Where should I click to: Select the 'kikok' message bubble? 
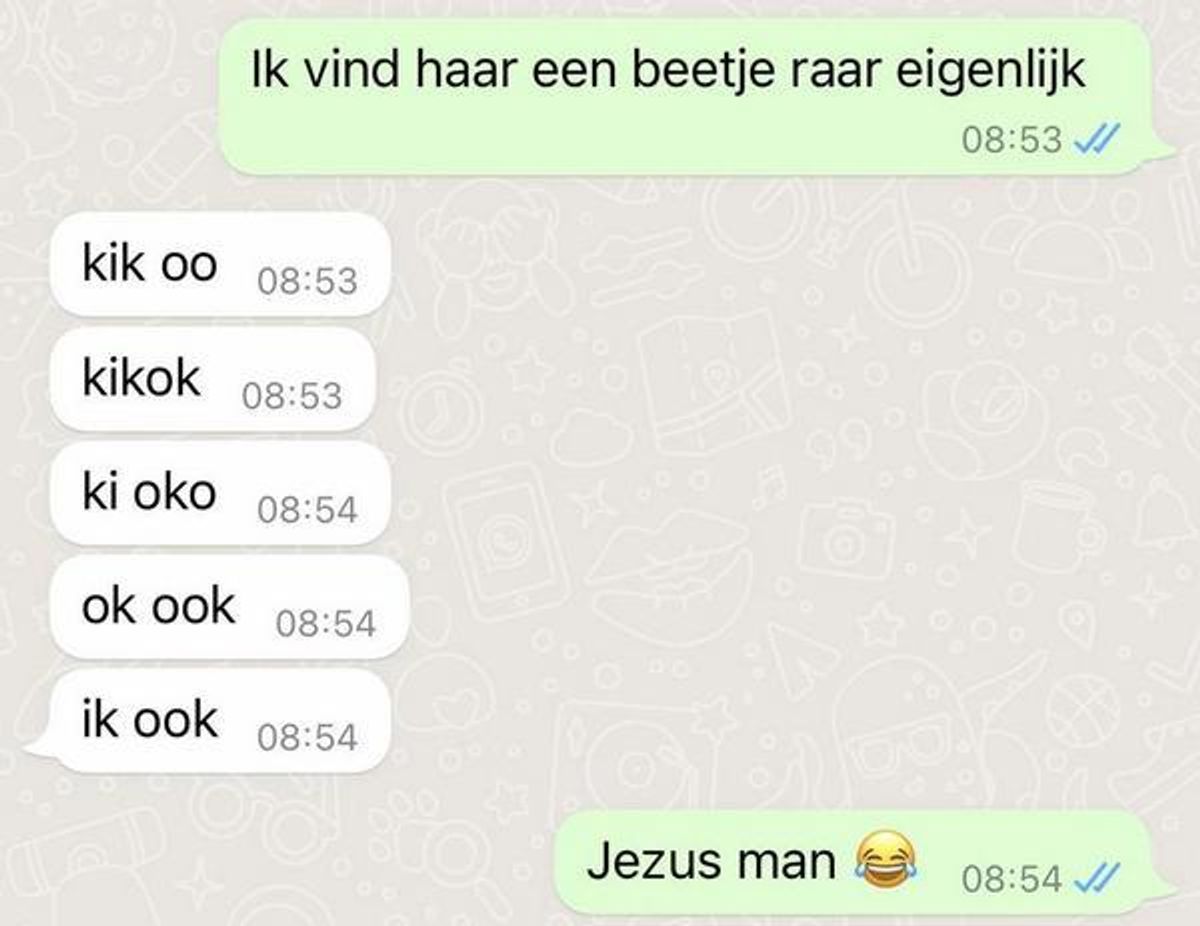tap(212, 380)
